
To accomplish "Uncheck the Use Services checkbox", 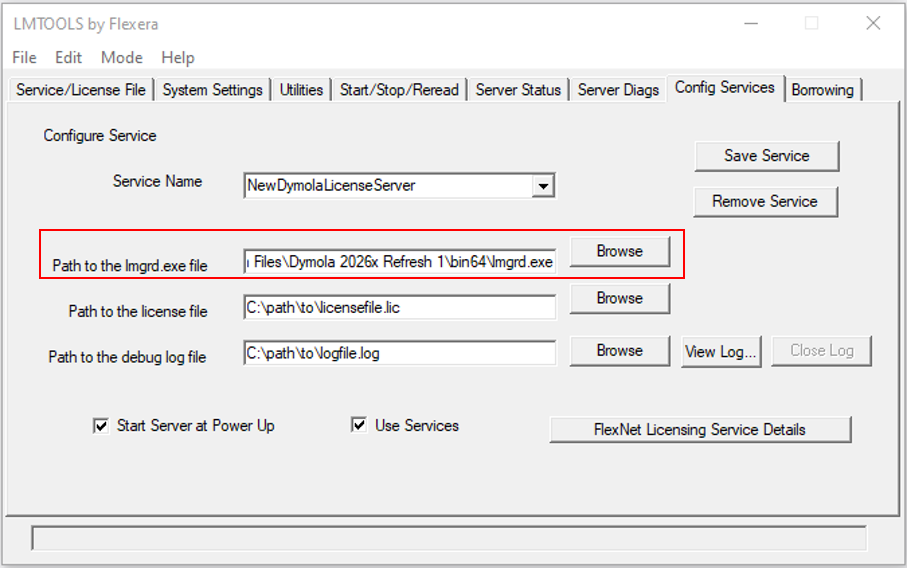I will tap(359, 426).
